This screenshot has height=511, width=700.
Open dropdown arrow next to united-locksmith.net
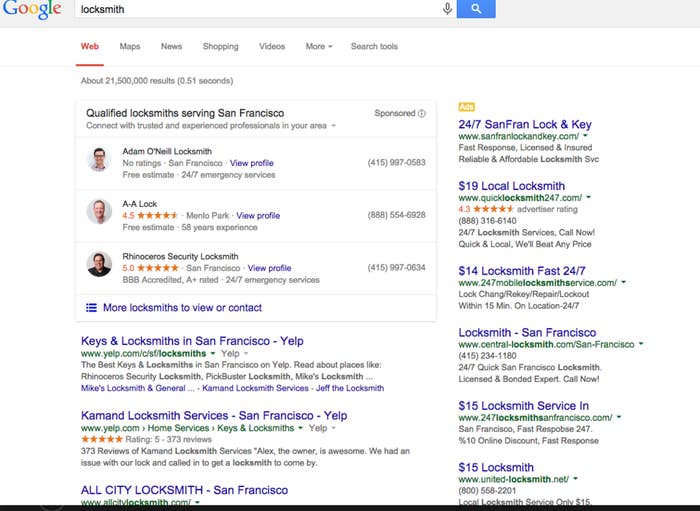click(x=575, y=479)
